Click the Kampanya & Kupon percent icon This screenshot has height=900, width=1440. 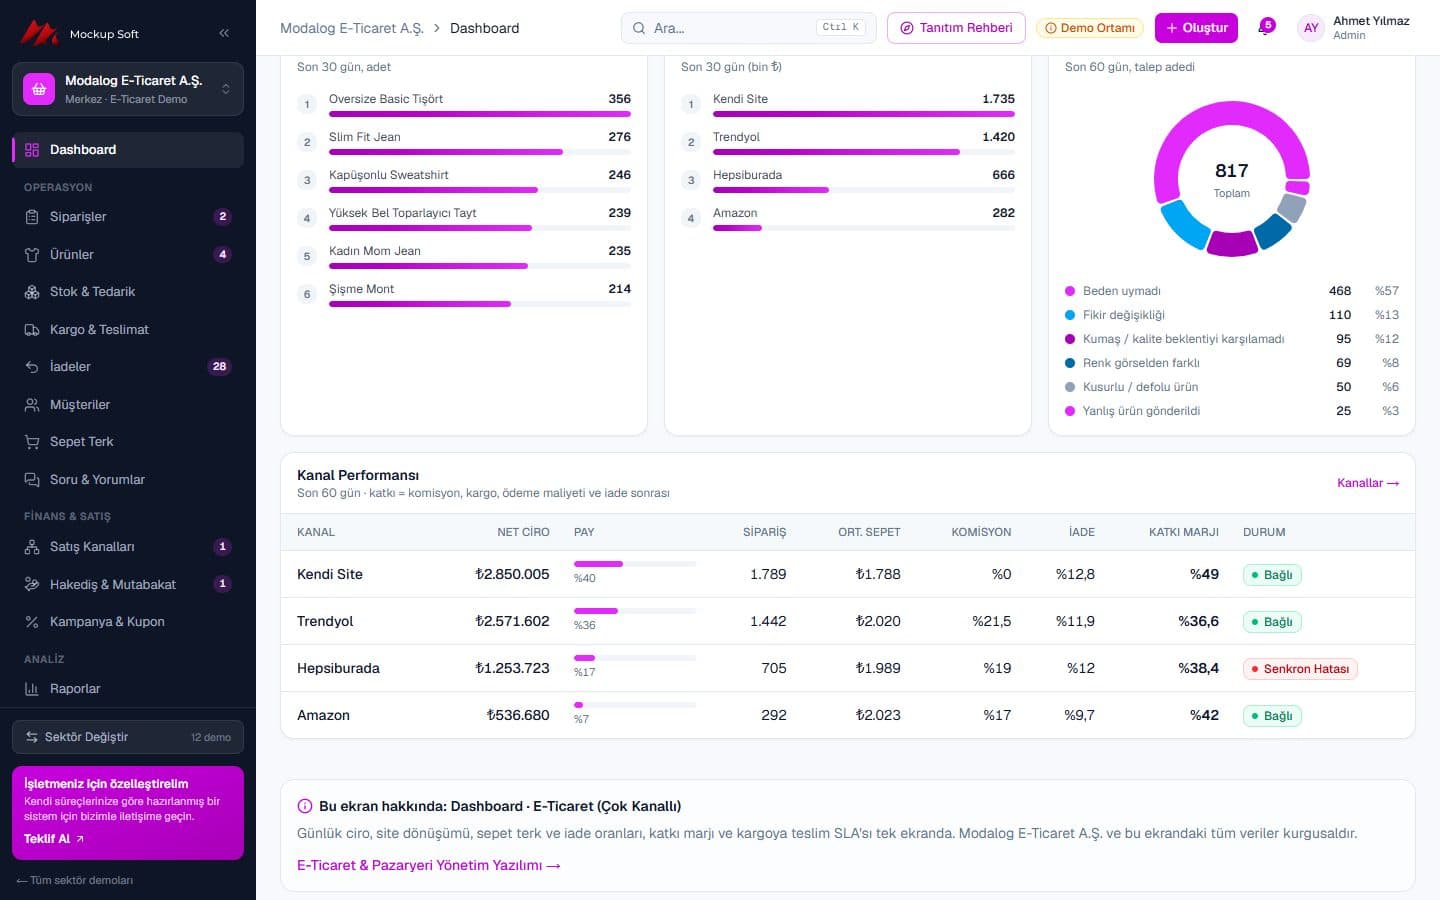click(x=32, y=622)
